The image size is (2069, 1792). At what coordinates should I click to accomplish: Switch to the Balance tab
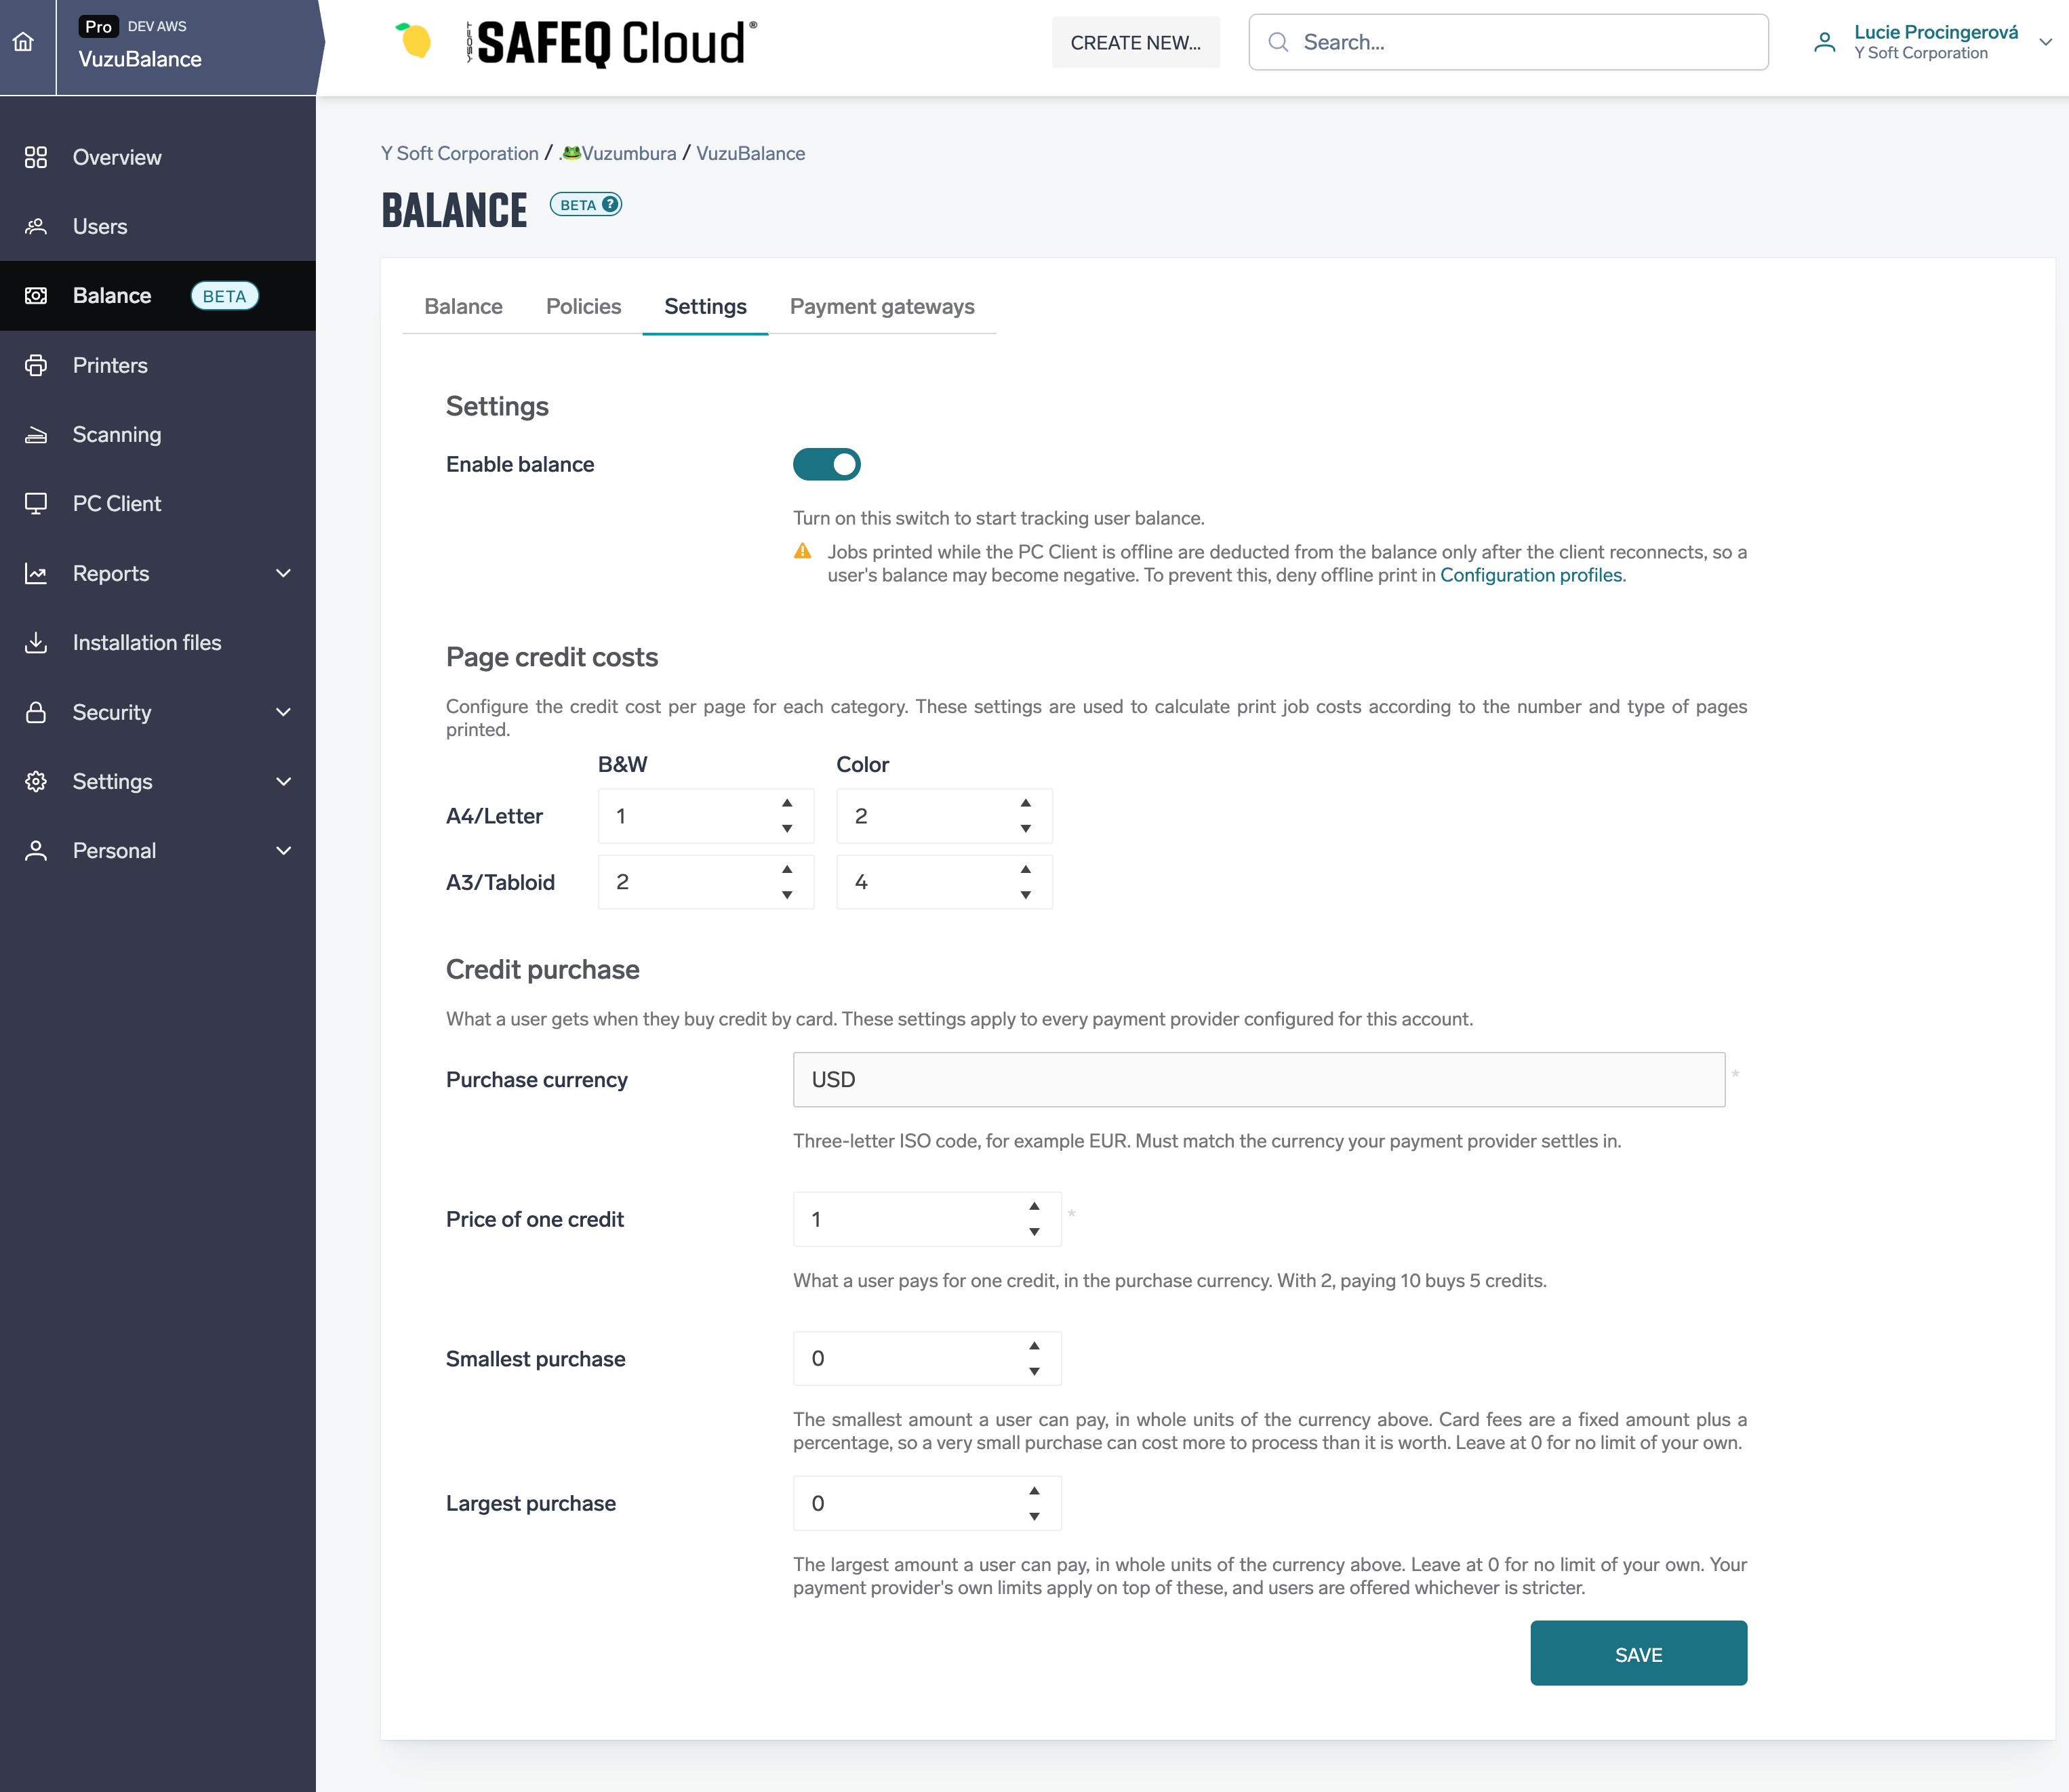(463, 306)
